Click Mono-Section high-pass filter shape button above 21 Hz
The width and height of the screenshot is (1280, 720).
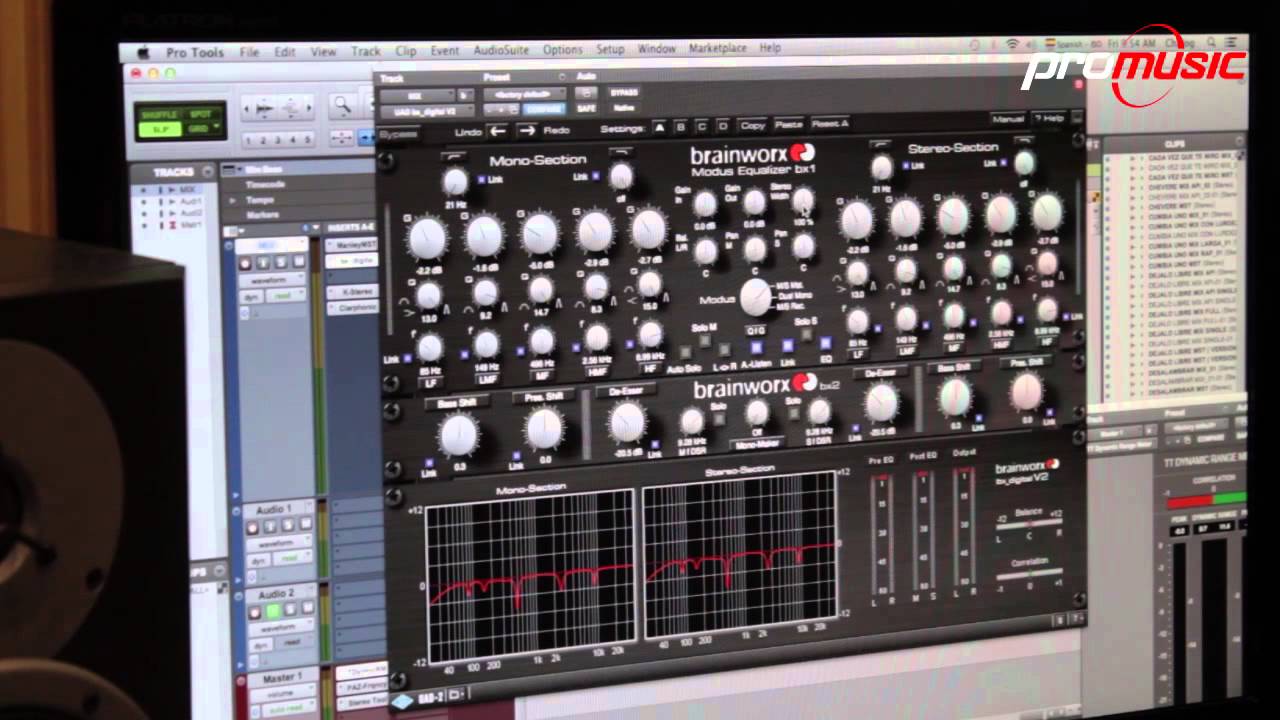453,158
